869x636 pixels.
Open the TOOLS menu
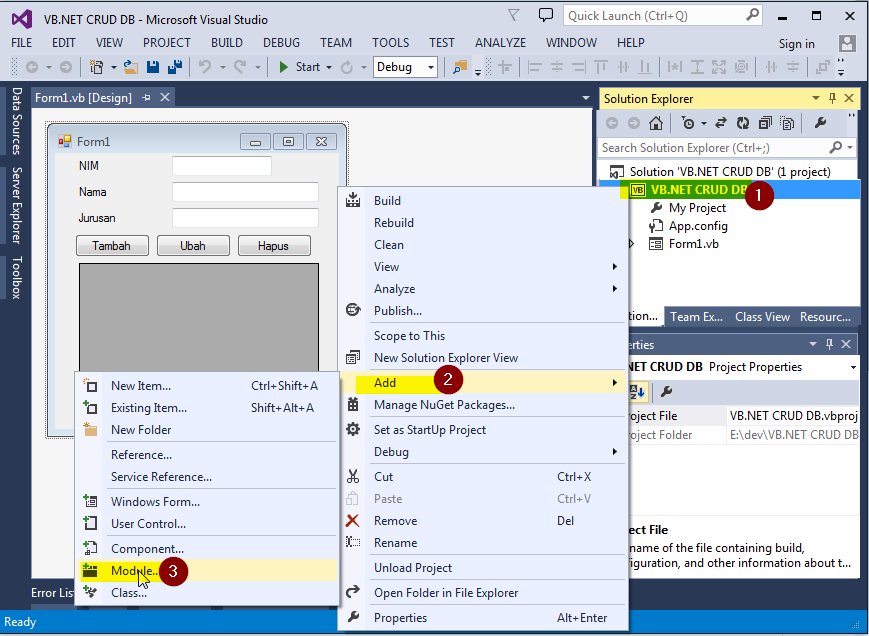tap(391, 43)
